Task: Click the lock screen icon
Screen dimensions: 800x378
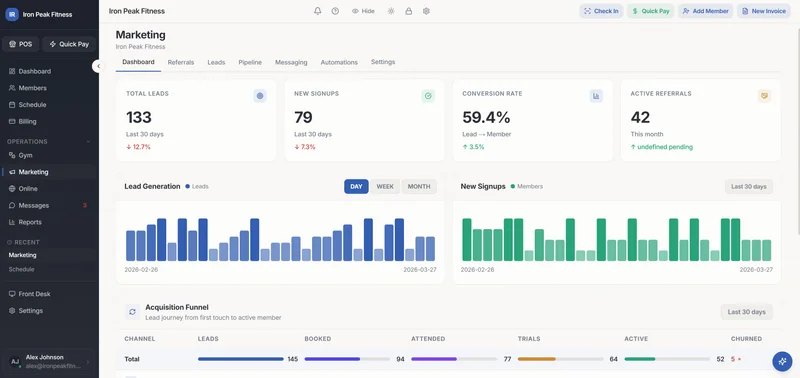Action: tap(409, 11)
